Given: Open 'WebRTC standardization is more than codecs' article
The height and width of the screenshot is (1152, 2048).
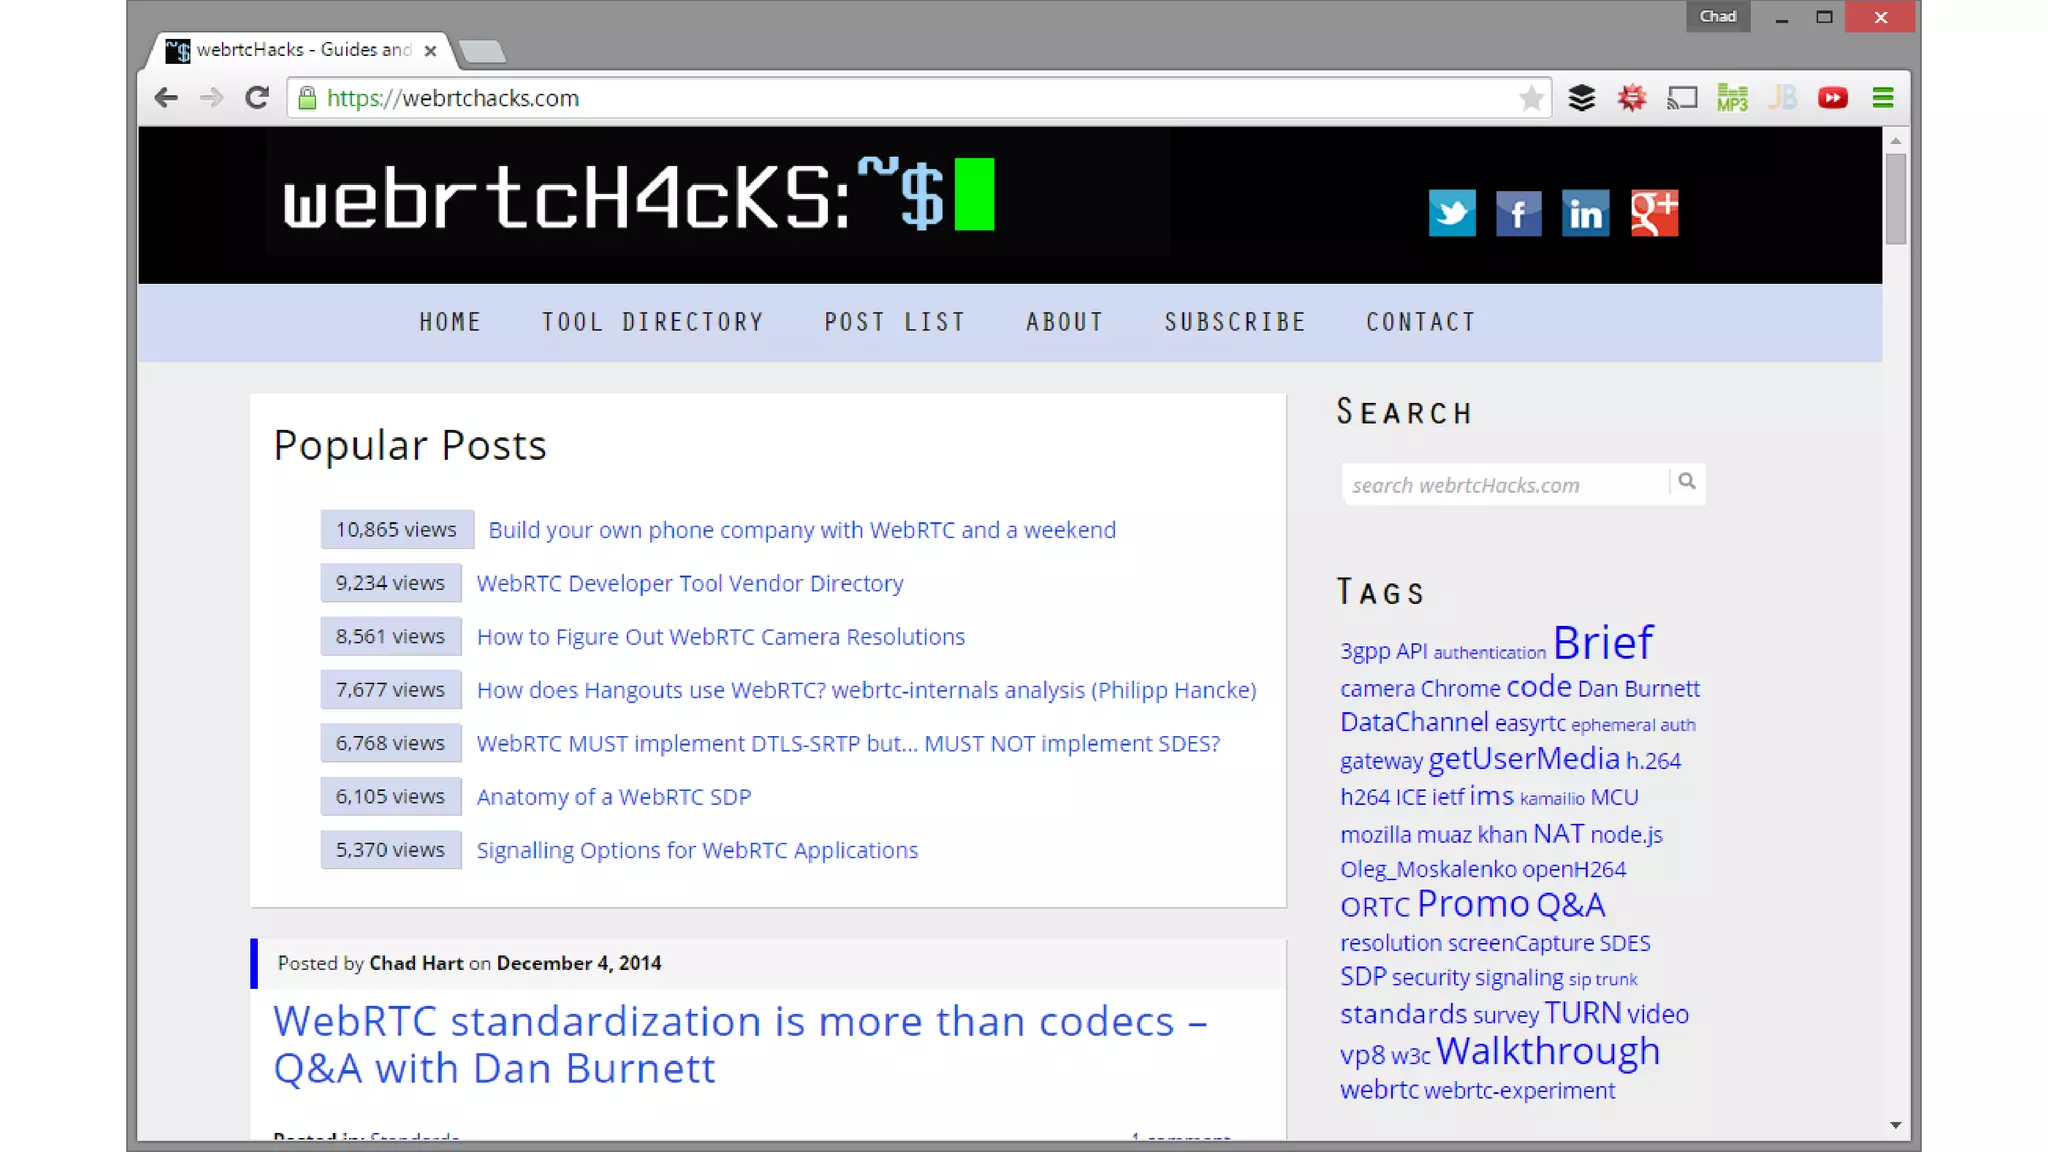Looking at the screenshot, I should (x=740, y=1045).
